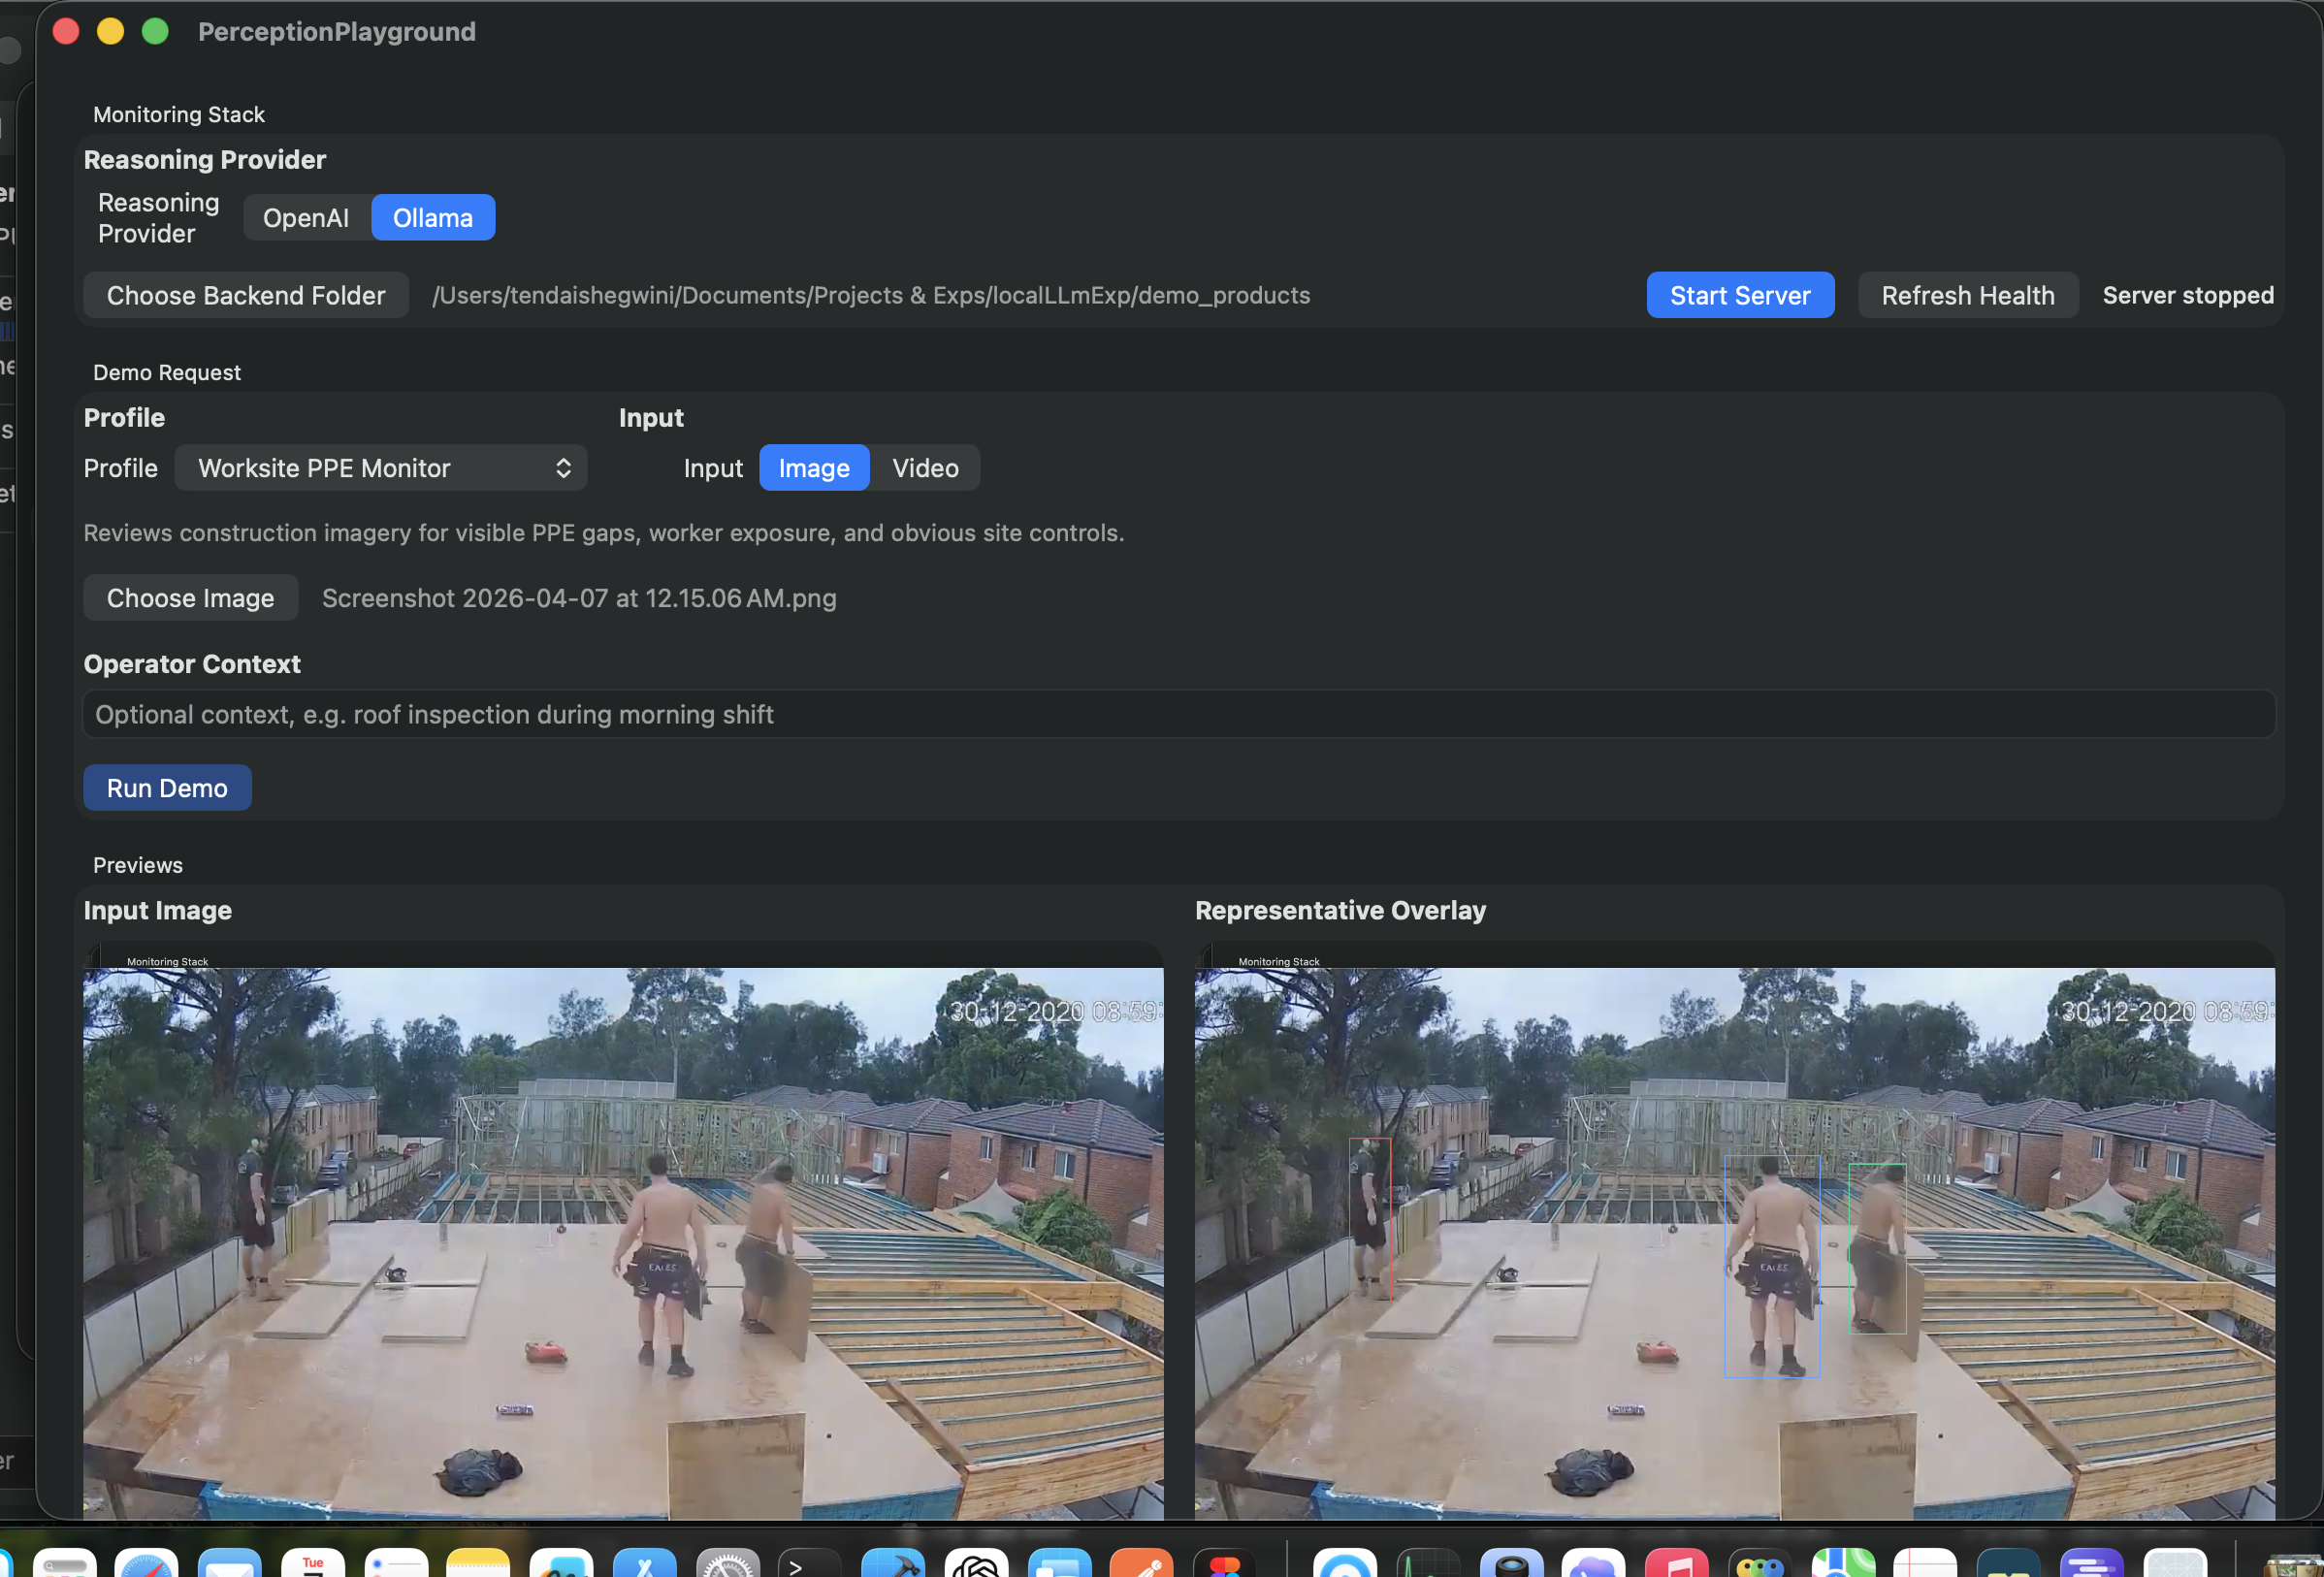Click Refresh Health
Screen dimensions: 2324x1577
1967,295
